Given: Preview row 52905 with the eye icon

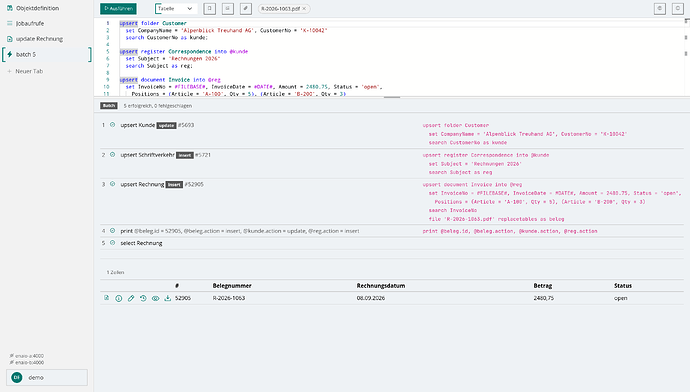Looking at the screenshot, I should 155,298.
